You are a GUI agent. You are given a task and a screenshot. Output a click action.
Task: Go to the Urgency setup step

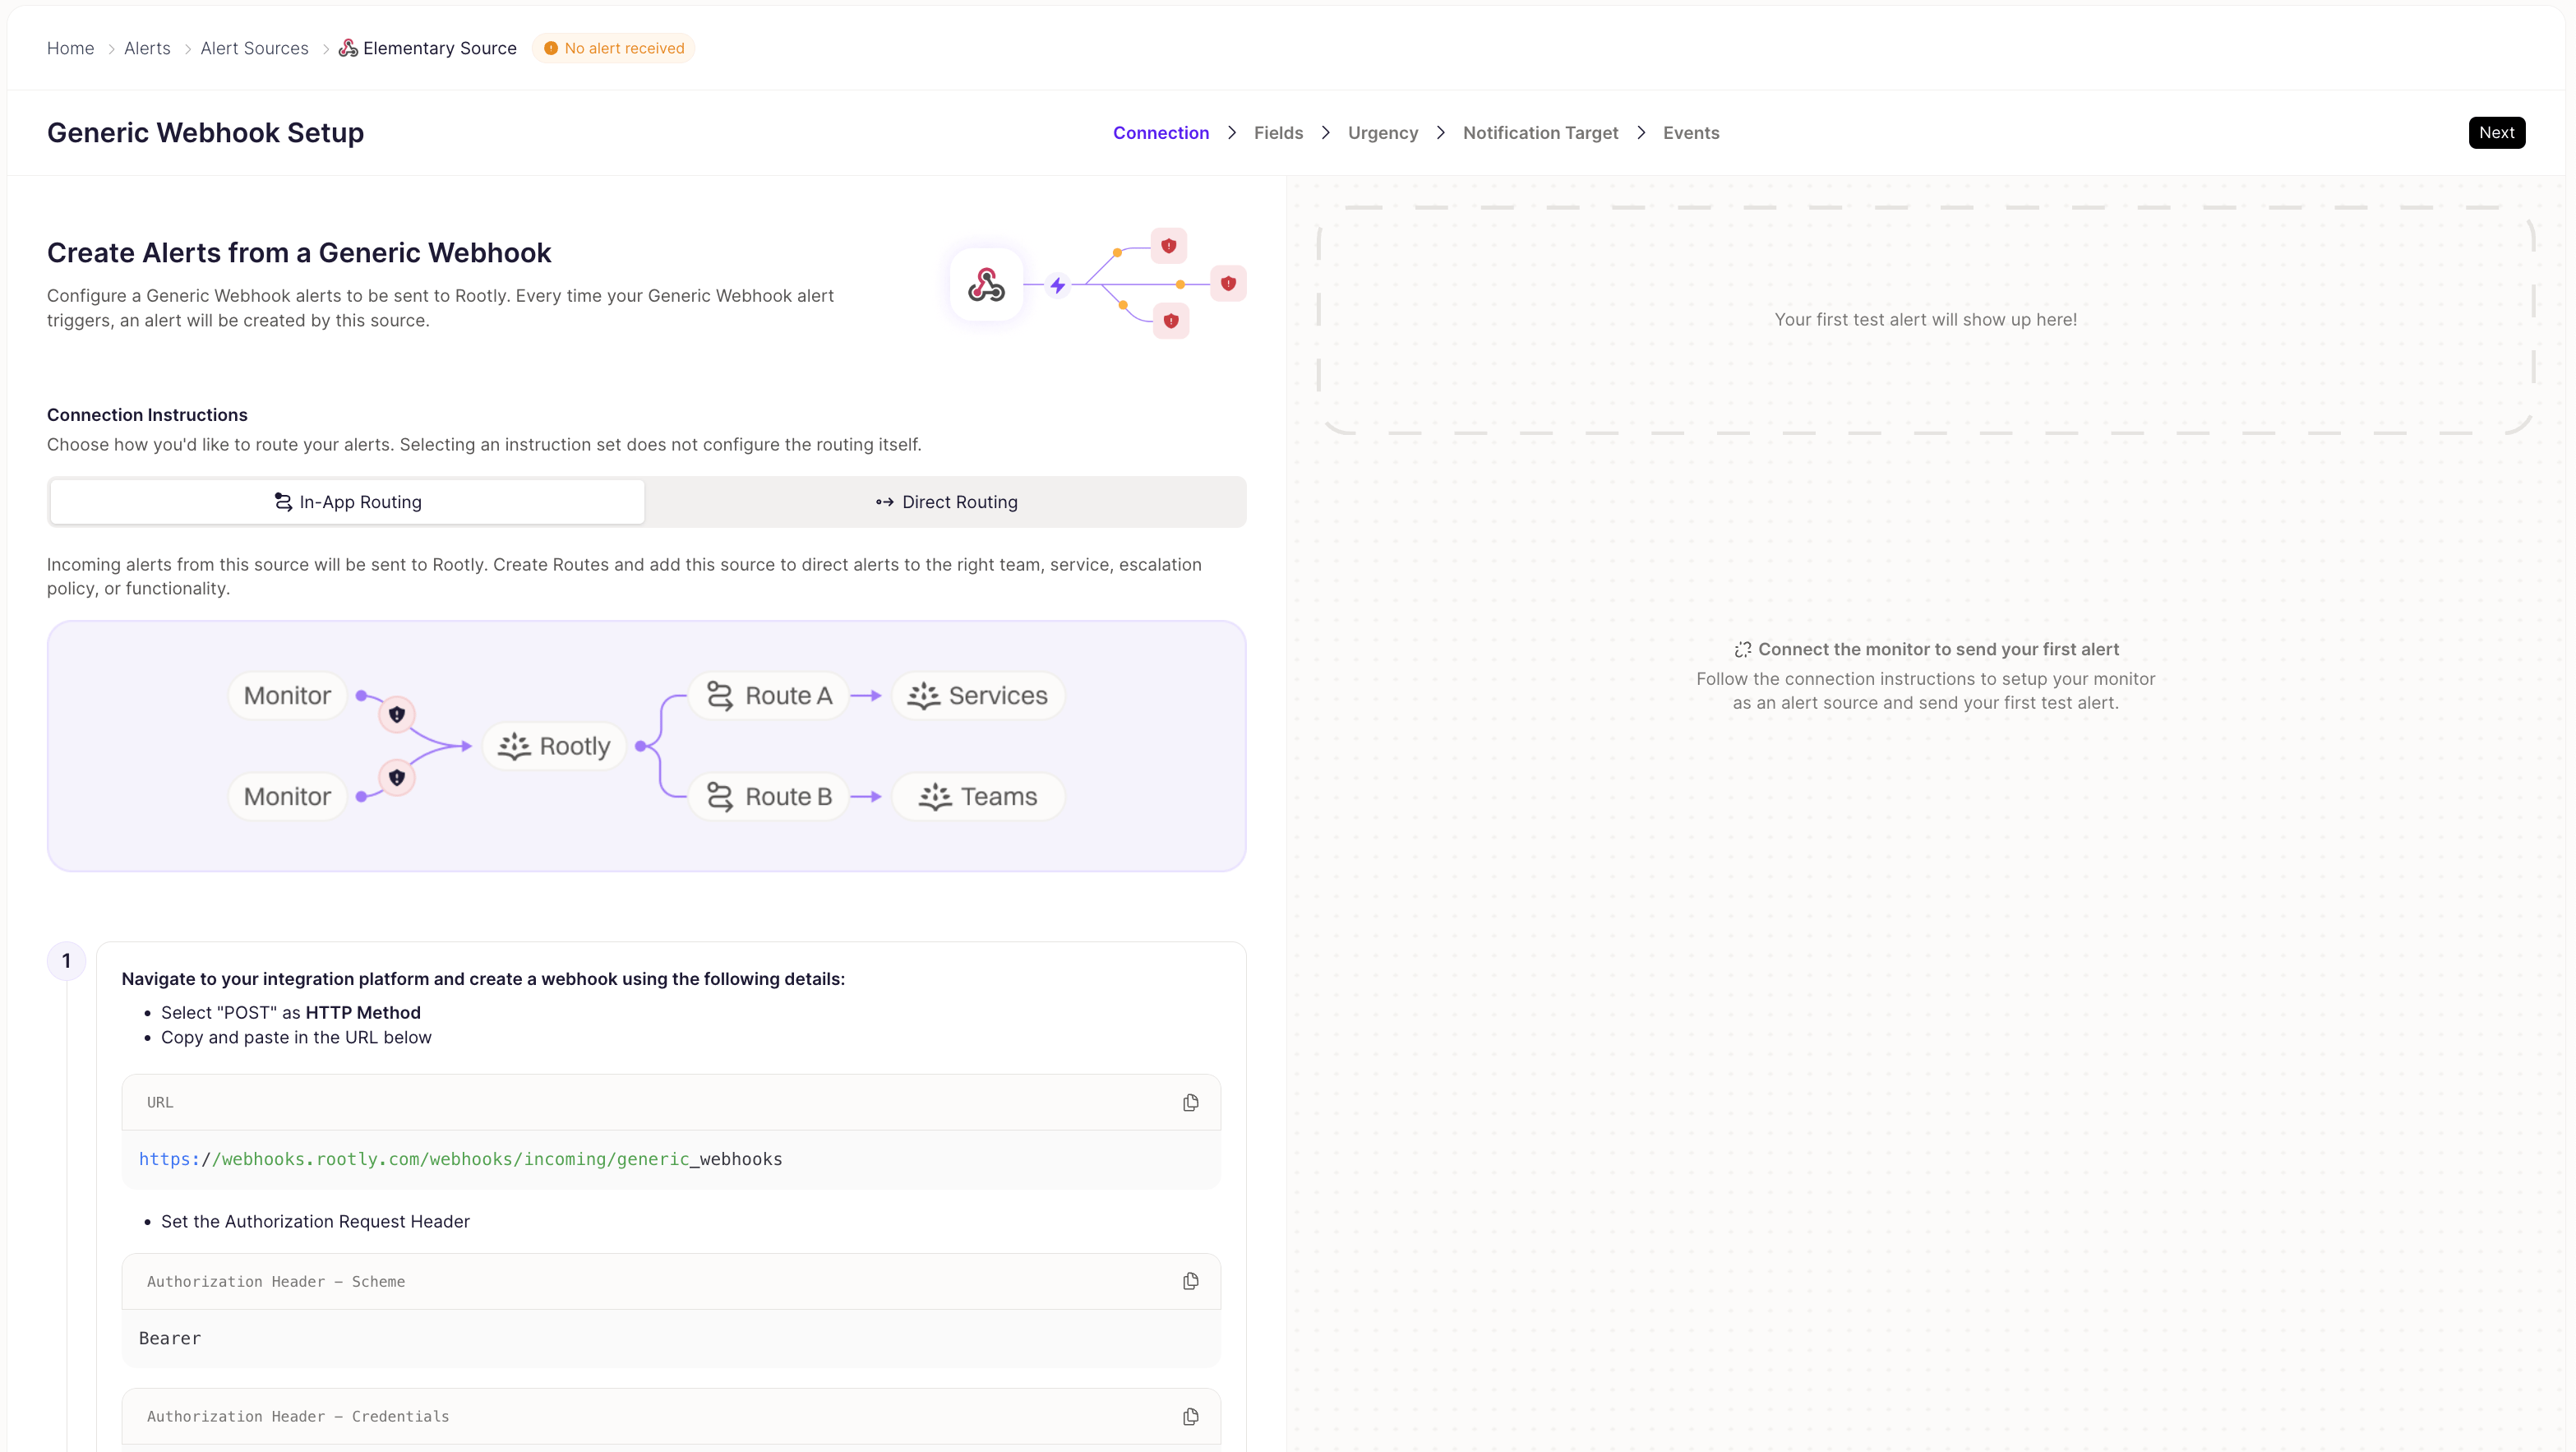(1383, 133)
